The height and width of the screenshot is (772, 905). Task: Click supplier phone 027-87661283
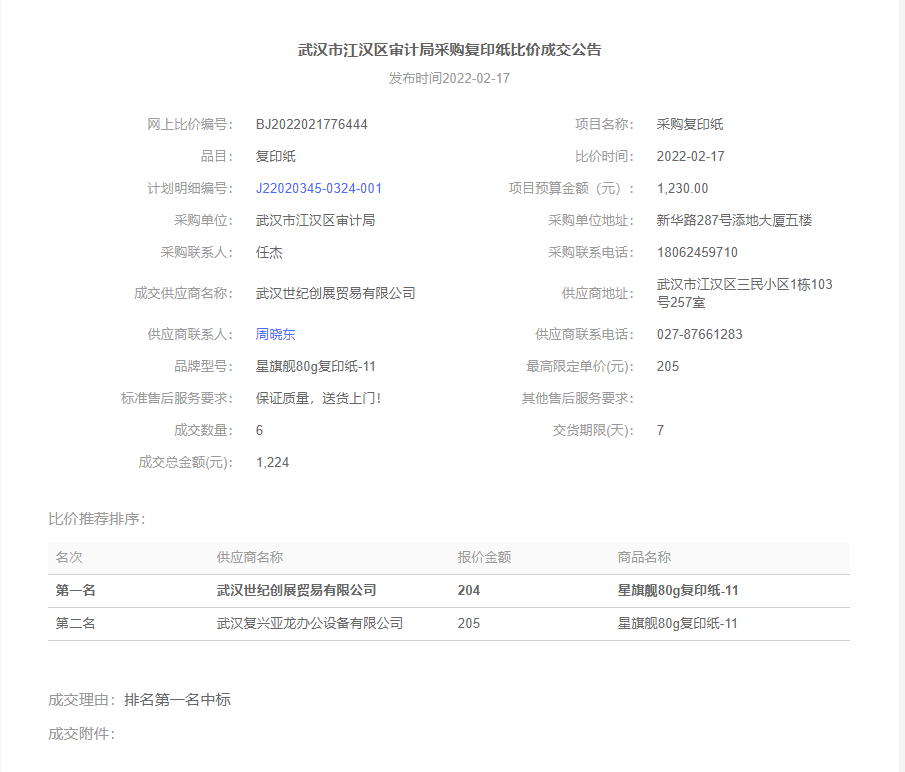(x=699, y=335)
